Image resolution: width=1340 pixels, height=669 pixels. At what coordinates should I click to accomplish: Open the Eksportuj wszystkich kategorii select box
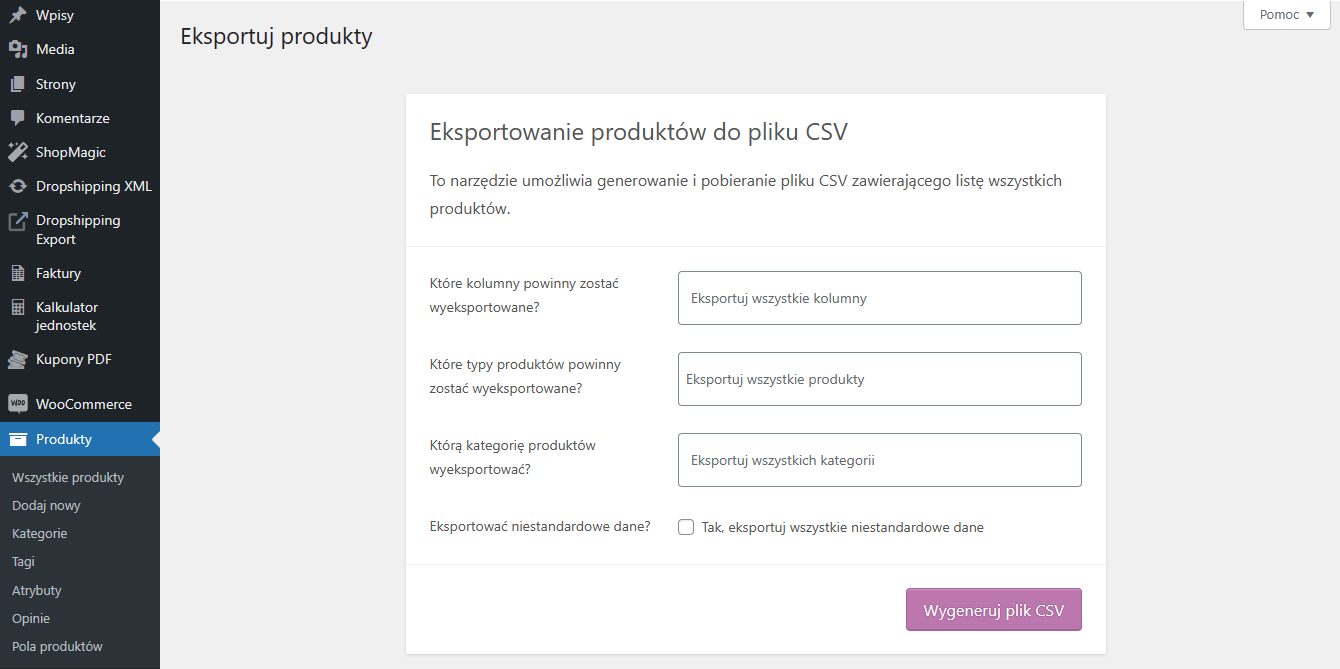[x=880, y=460]
